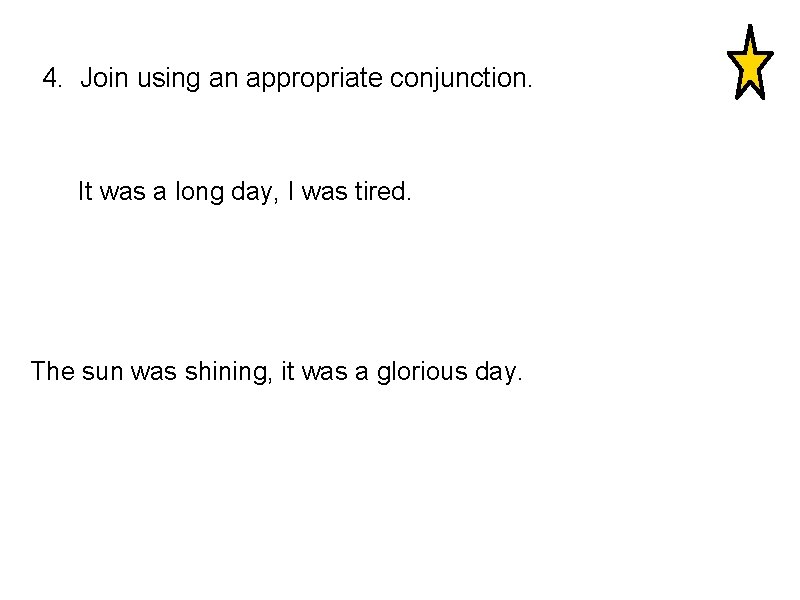Select the word "The" starting the second sentence
Image resolution: width=800 pixels, height=600 pixels.
coord(53,370)
